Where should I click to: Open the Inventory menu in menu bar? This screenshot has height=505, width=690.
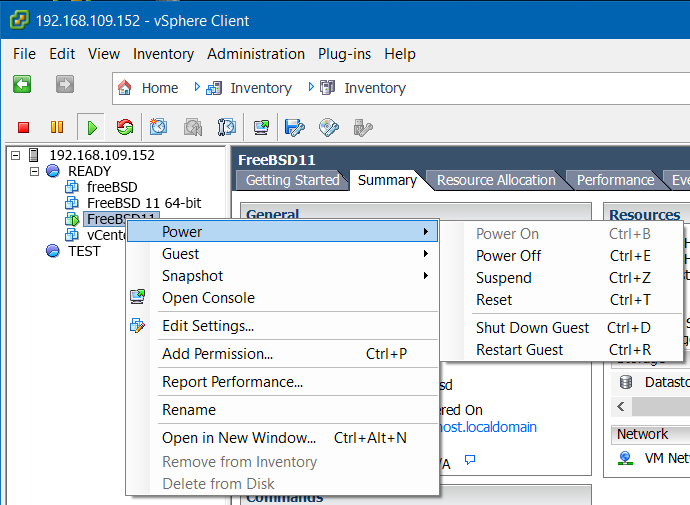point(163,54)
